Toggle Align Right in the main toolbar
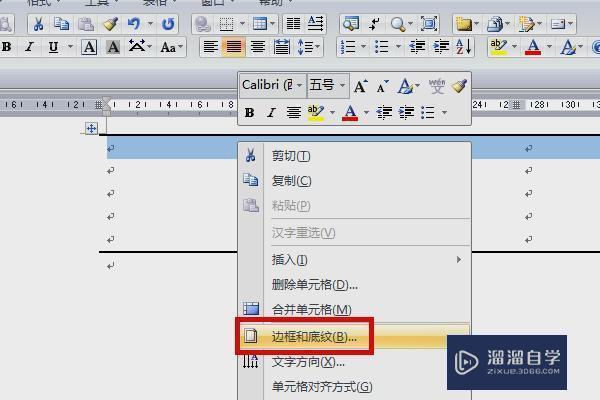The height and width of the screenshot is (400, 600). (x=258, y=47)
